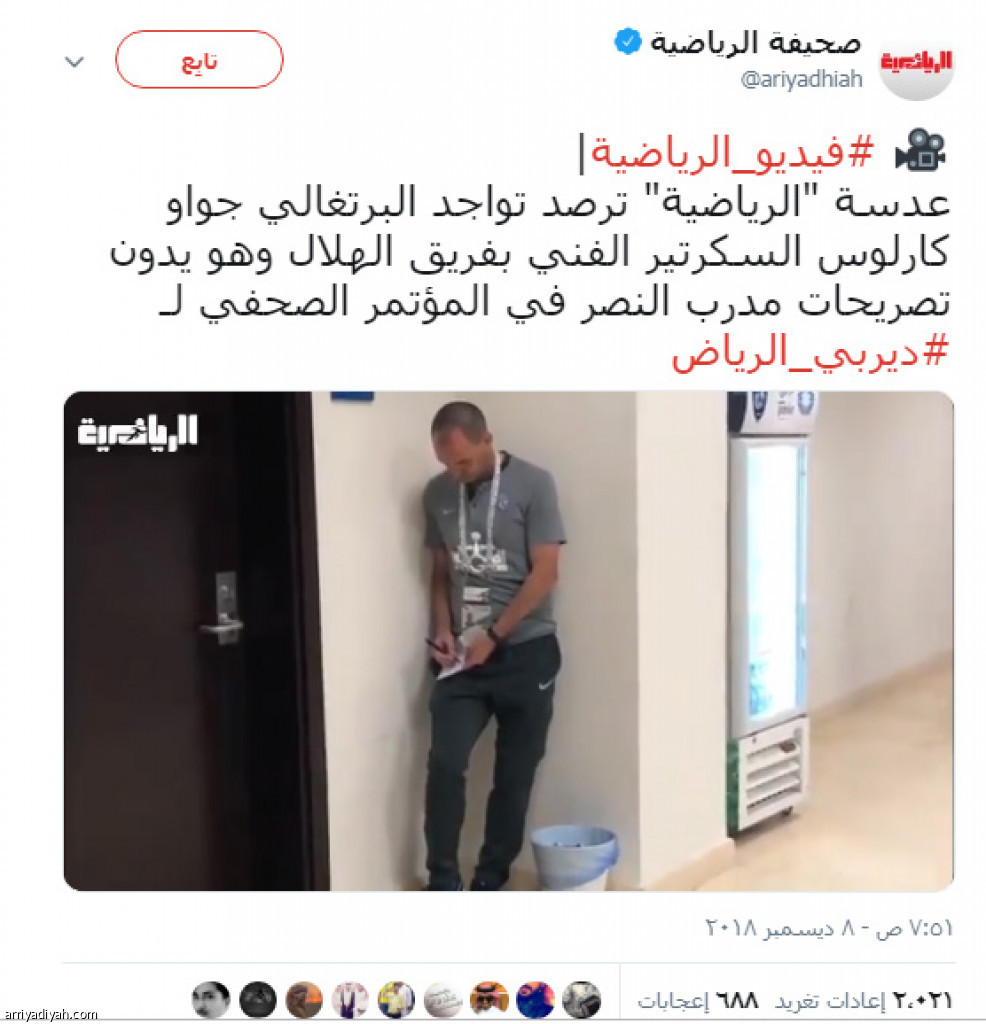Open the tweet timestamp ٧:٥١ ص
Image resolution: width=986 pixels, height=1024 pixels.
(x=829, y=927)
